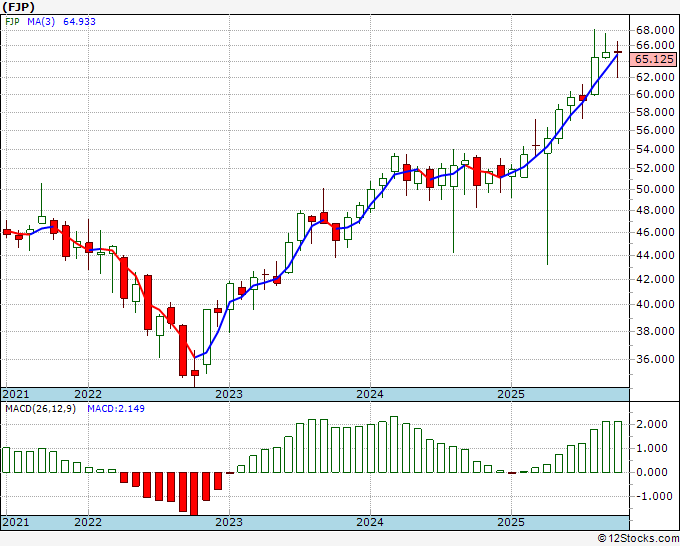Click the 42.000 price axis label
This screenshot has height=546, width=680.
point(655,279)
